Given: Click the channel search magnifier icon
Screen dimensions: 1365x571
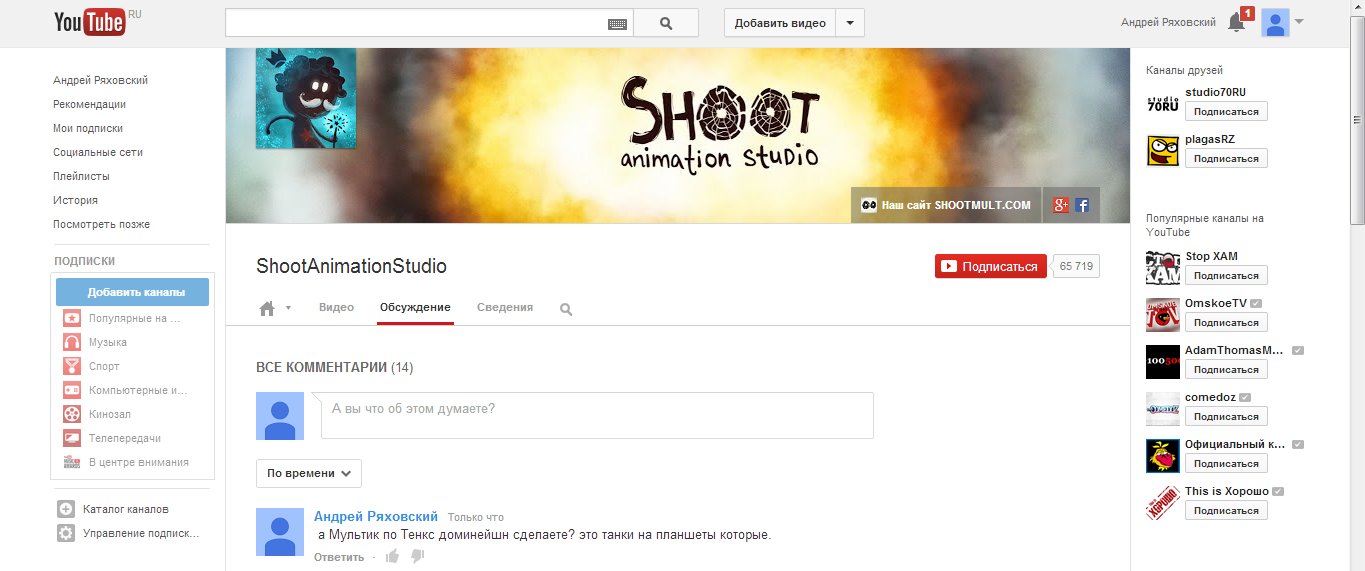Looking at the screenshot, I should click(x=566, y=309).
